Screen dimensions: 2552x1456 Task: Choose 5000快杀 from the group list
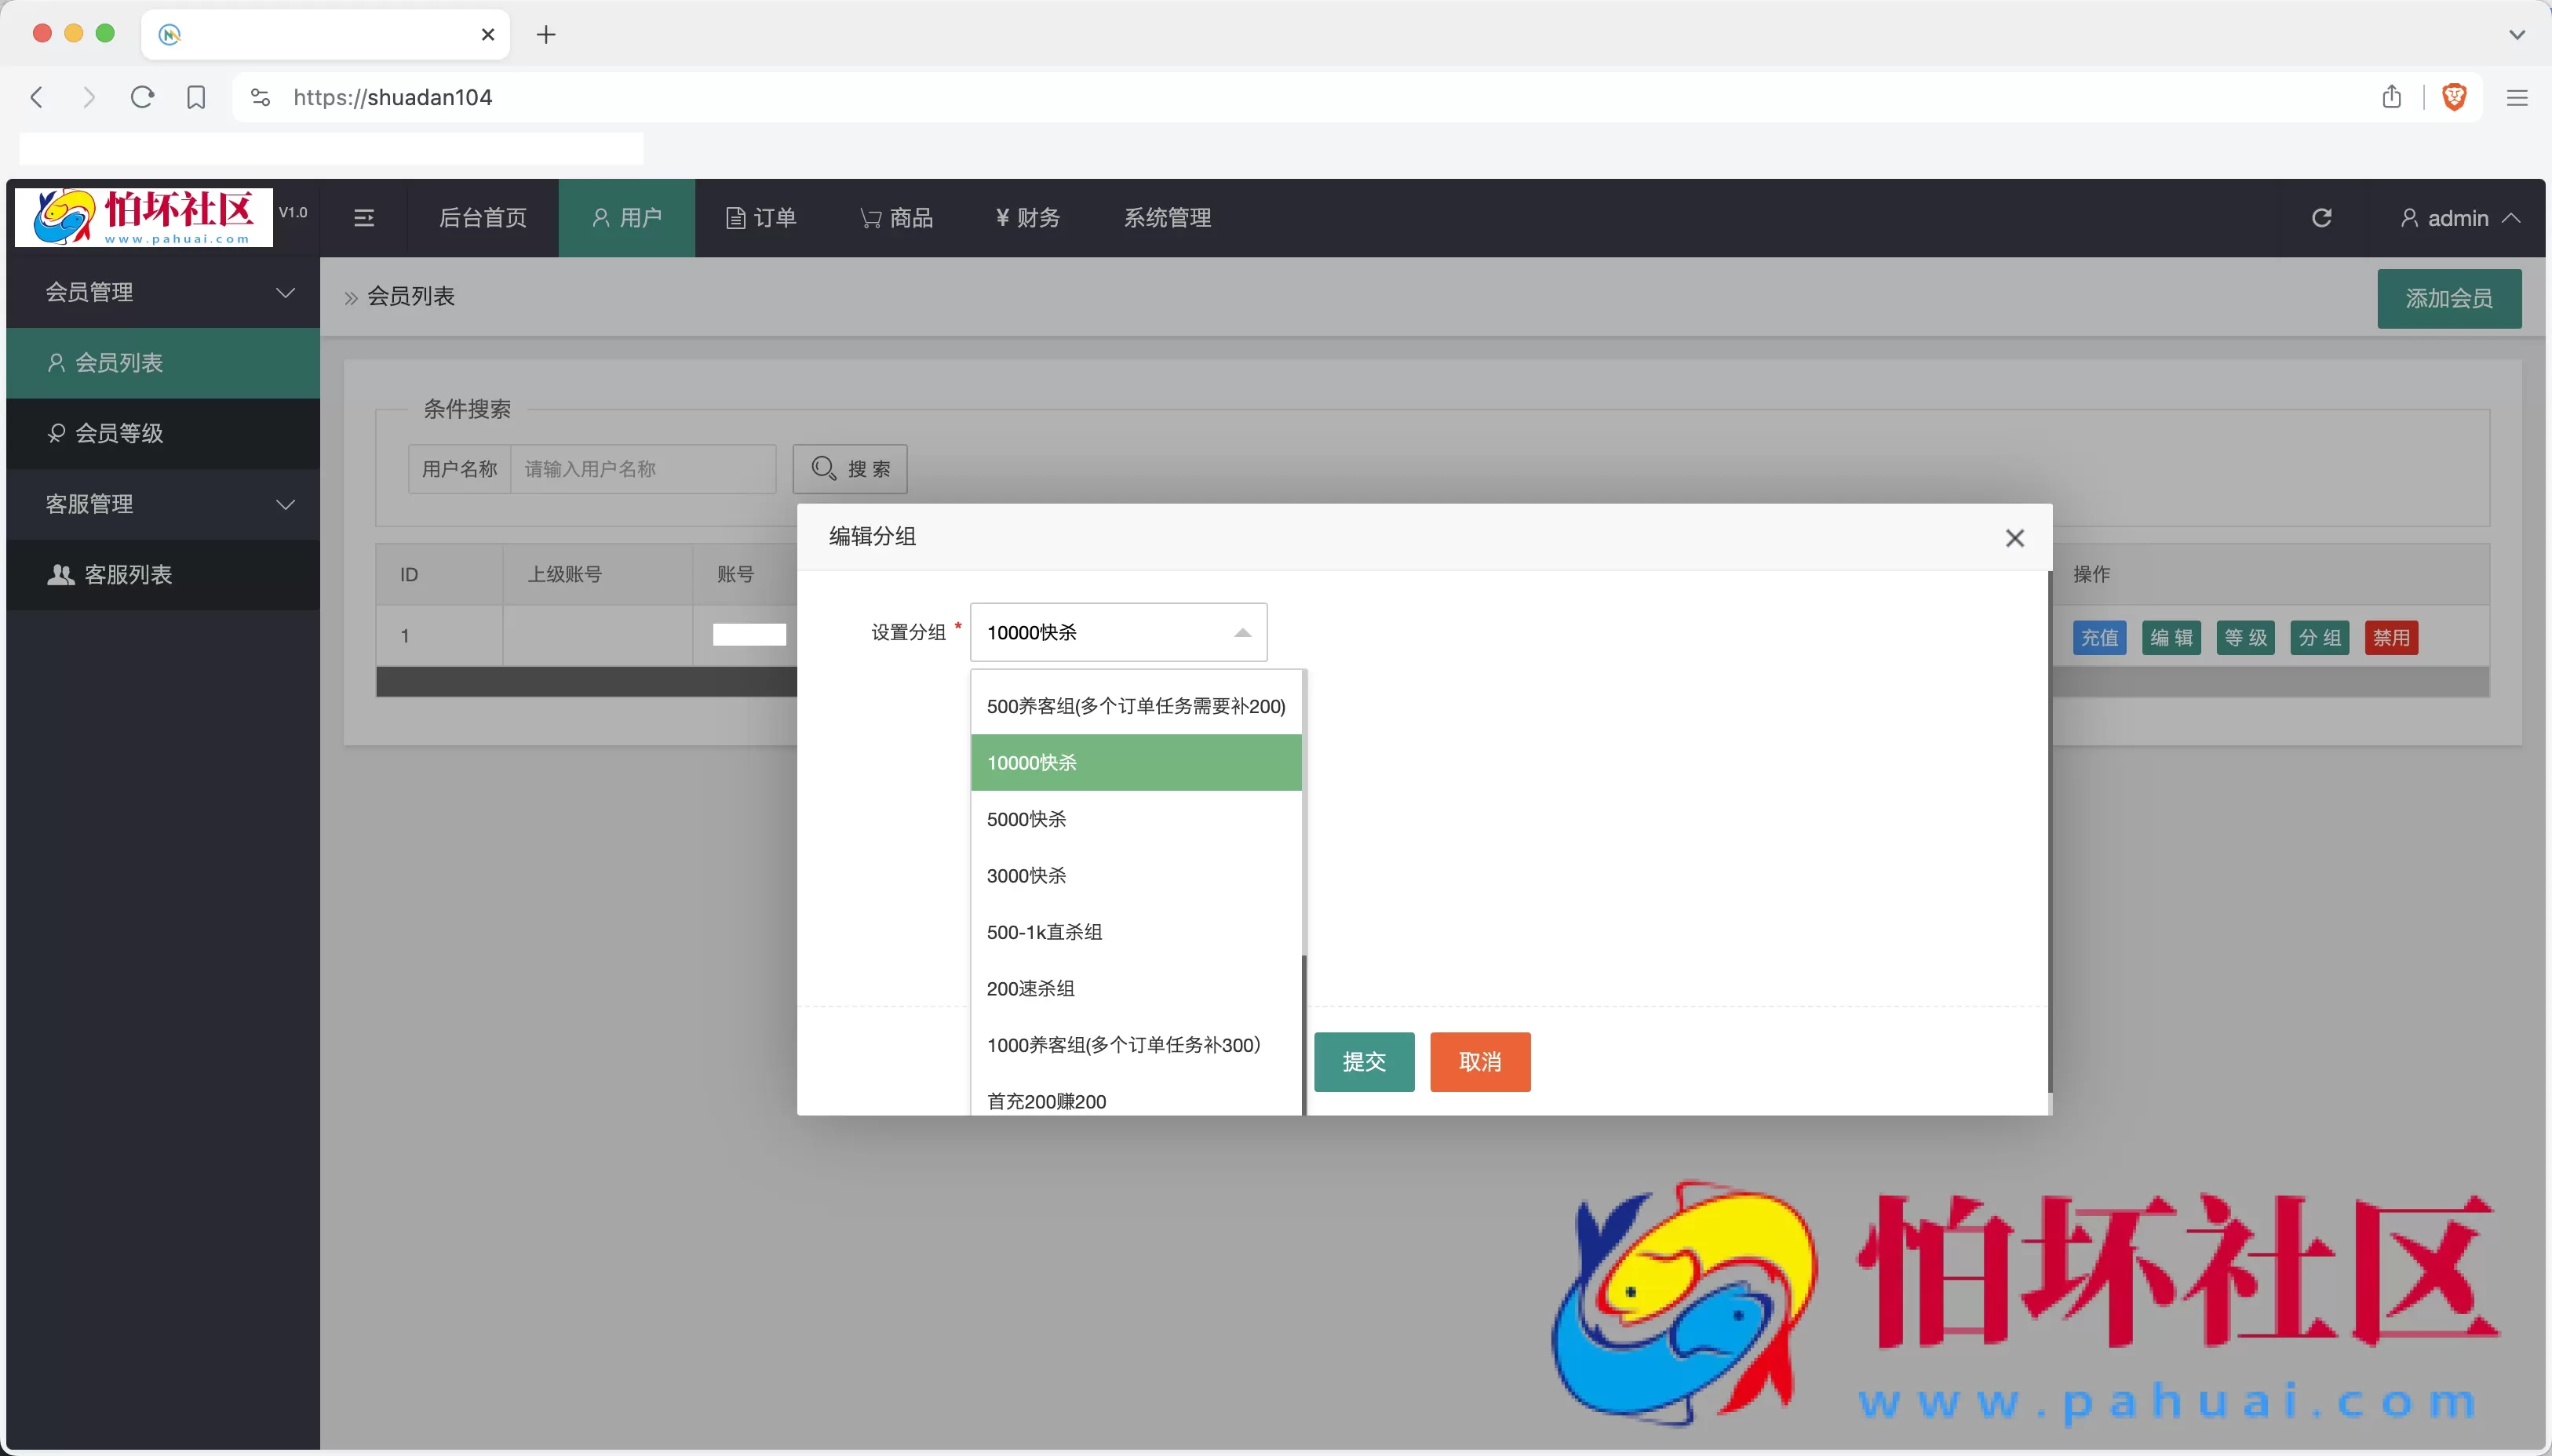coord(1026,819)
